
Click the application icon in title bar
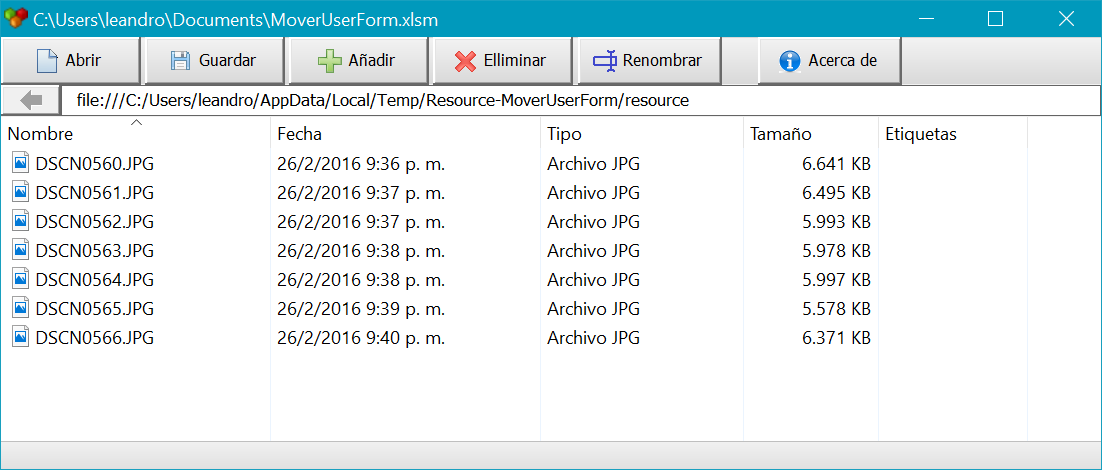pos(16,18)
